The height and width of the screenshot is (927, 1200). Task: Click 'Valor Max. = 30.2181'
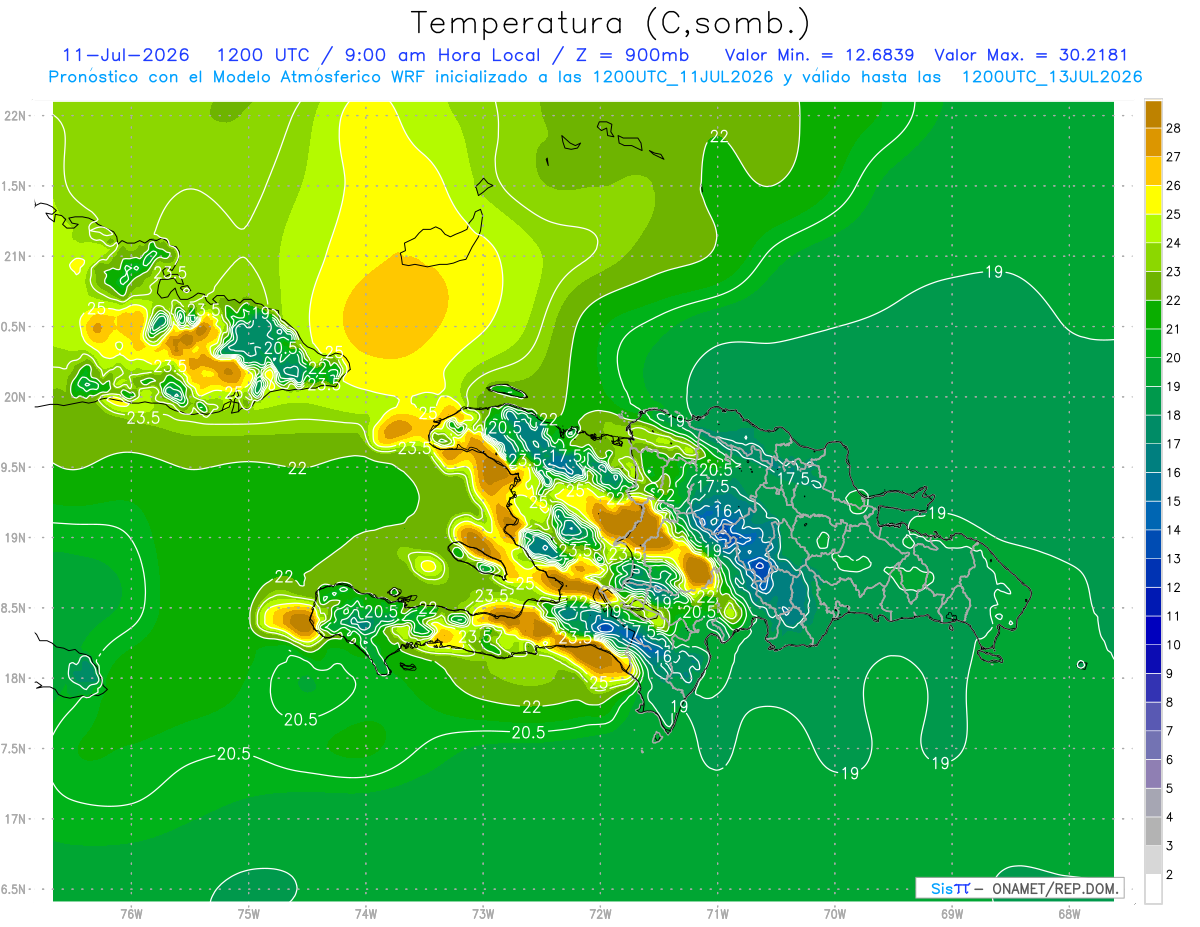(1031, 55)
